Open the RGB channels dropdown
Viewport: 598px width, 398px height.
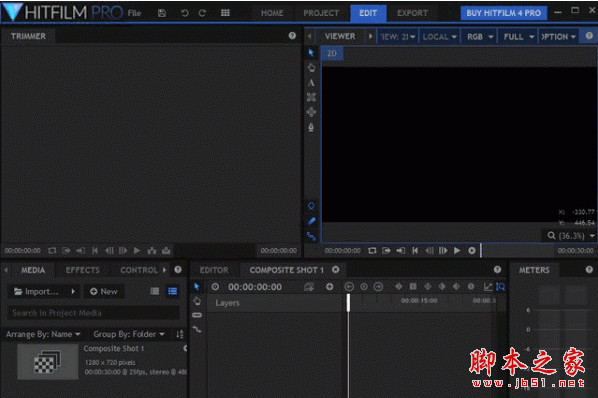pyautogui.click(x=479, y=37)
